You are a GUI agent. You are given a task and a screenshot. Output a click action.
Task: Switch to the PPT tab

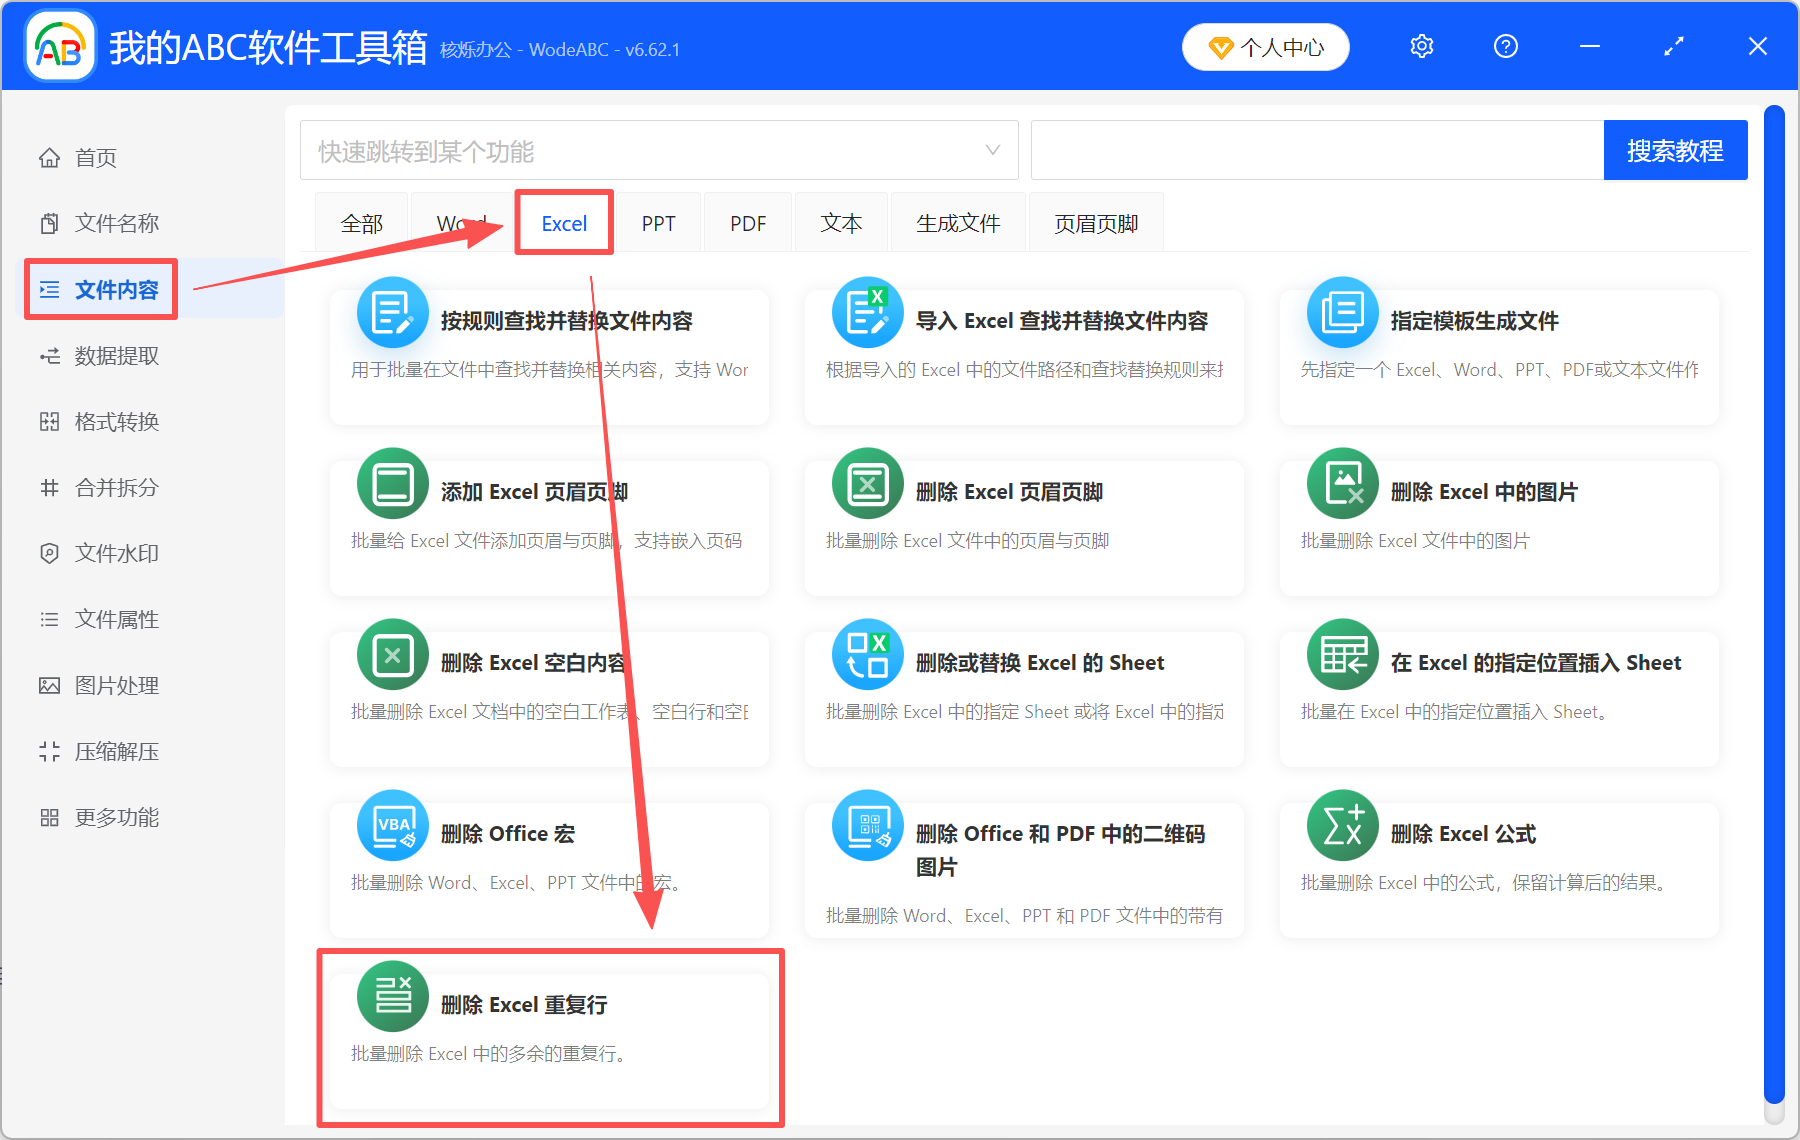click(658, 222)
